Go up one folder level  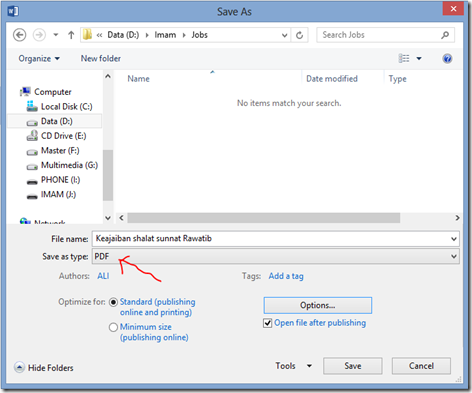tap(71, 35)
